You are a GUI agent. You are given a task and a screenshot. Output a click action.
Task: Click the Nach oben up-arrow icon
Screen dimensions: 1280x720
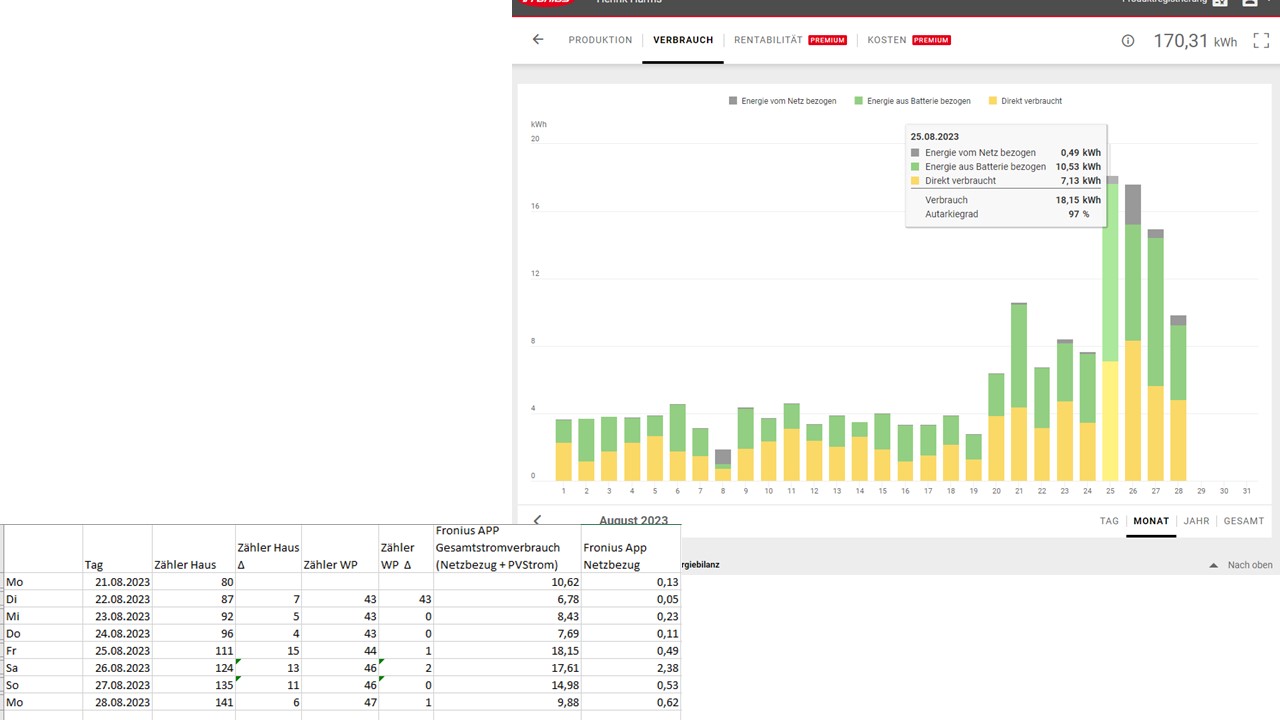click(1213, 565)
